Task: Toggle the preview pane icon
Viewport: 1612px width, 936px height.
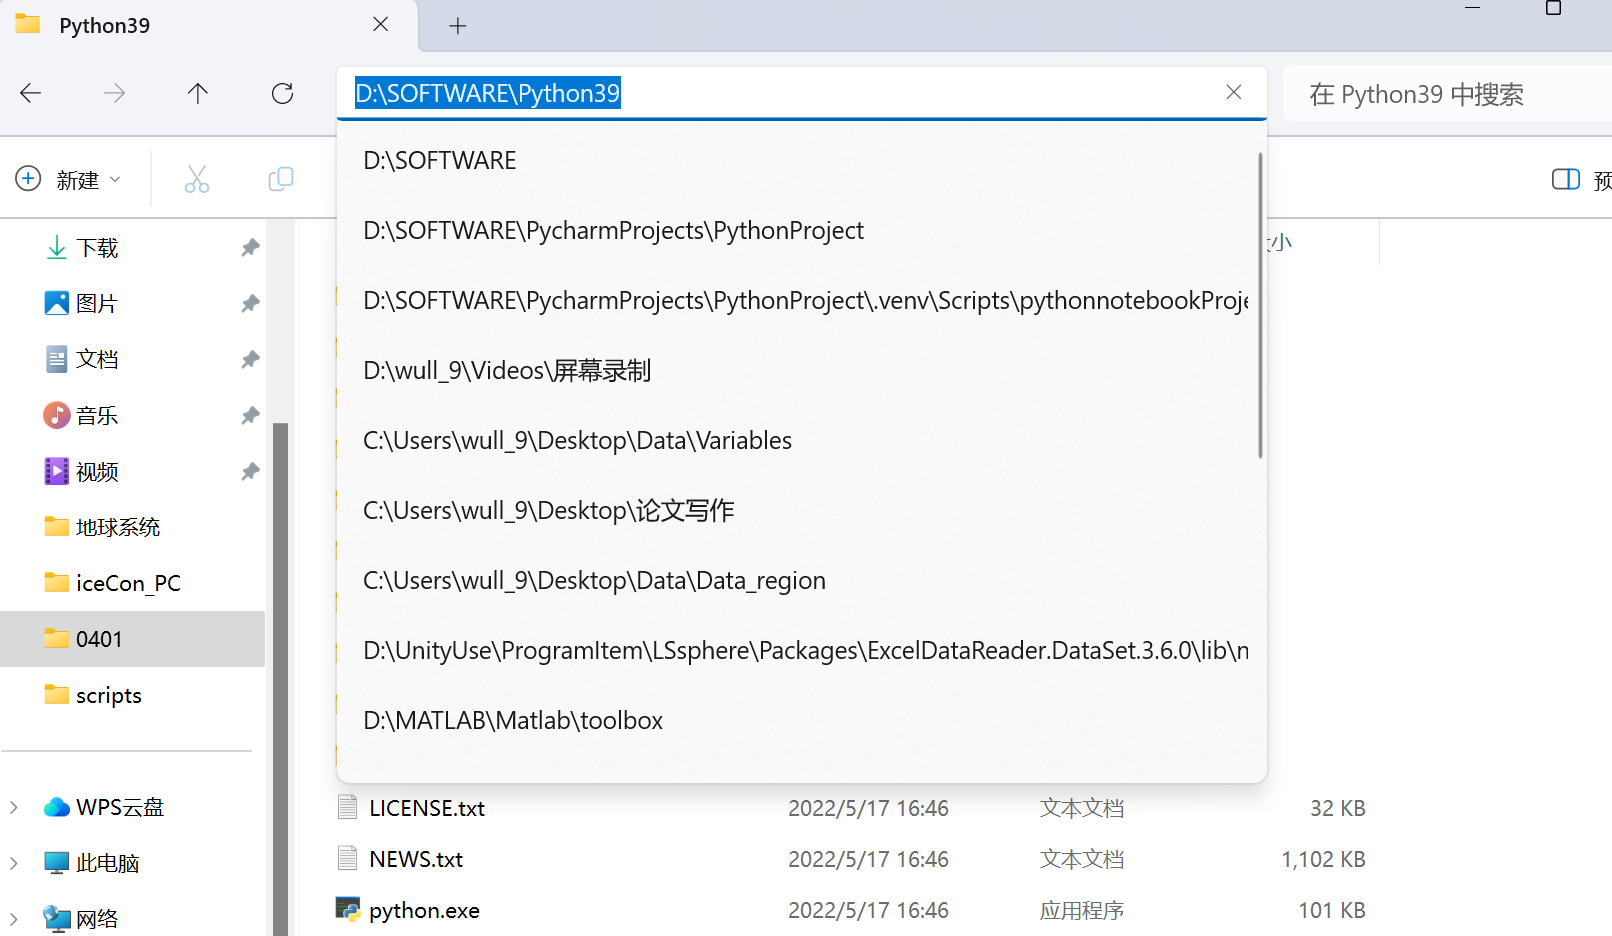Action: pos(1565,179)
